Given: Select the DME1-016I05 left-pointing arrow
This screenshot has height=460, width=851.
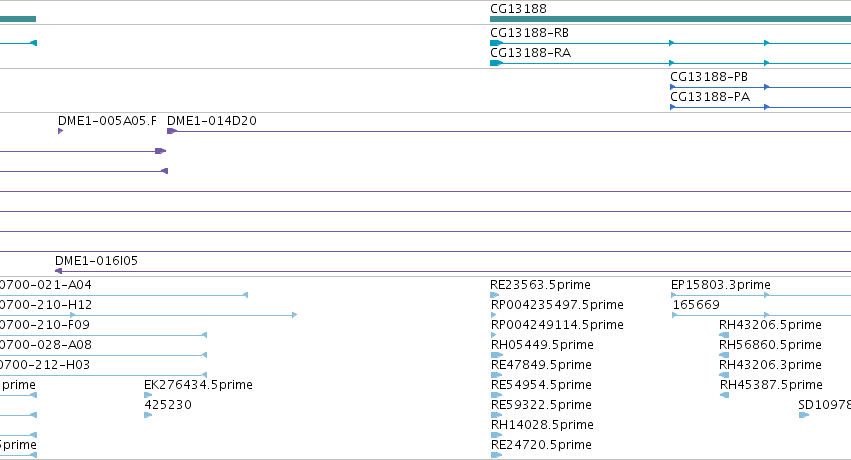Looking at the screenshot, I should [59, 271].
